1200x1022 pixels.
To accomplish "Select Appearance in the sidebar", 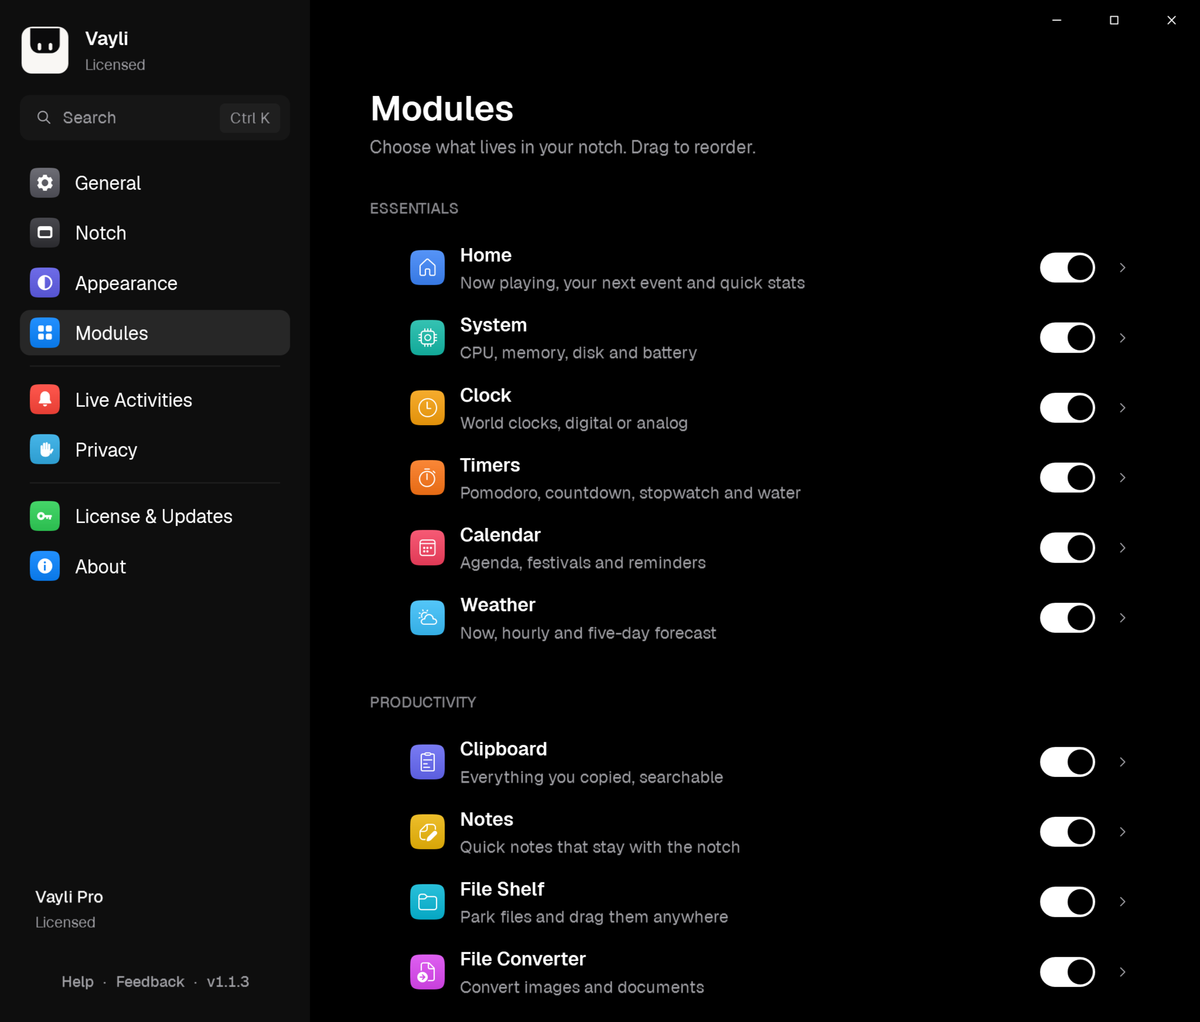I will pos(155,283).
